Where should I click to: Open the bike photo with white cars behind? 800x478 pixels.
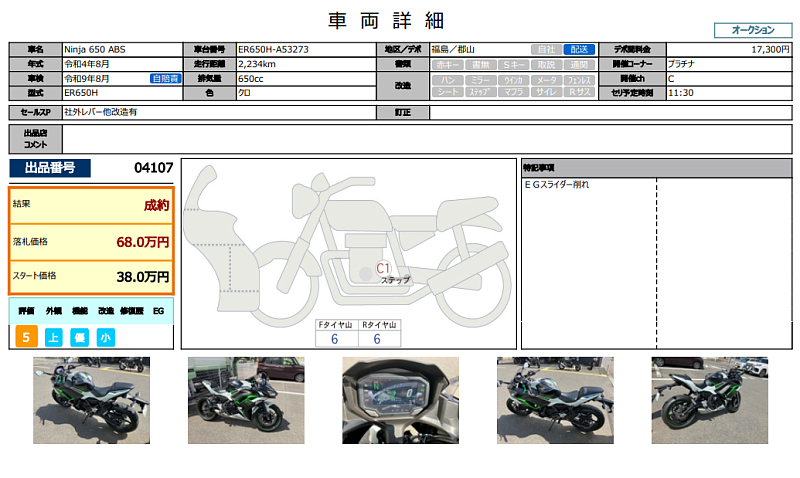point(710,400)
